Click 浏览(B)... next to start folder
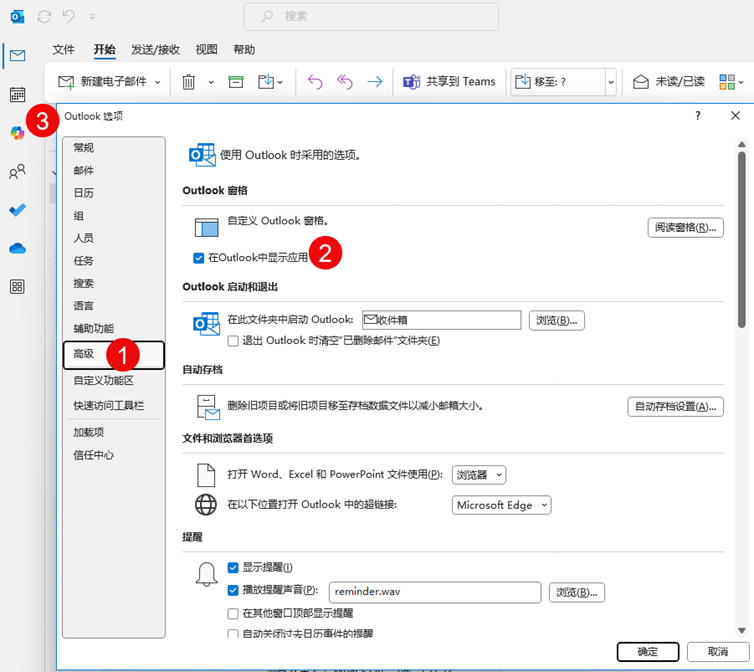The image size is (754, 672). coord(556,320)
